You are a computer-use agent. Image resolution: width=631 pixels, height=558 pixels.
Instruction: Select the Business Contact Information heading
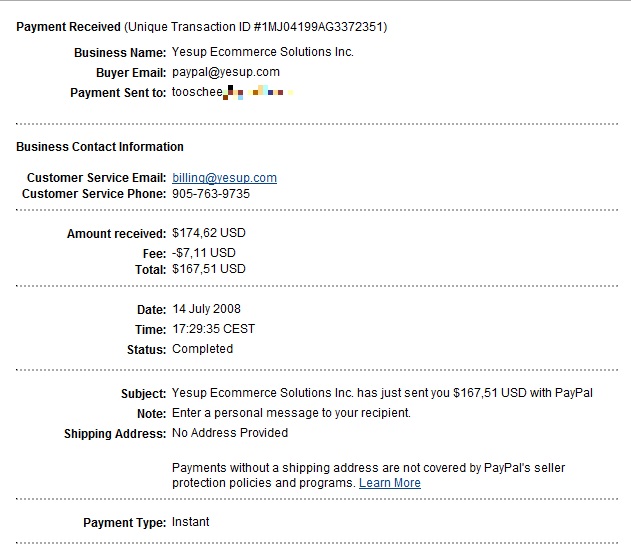[100, 147]
